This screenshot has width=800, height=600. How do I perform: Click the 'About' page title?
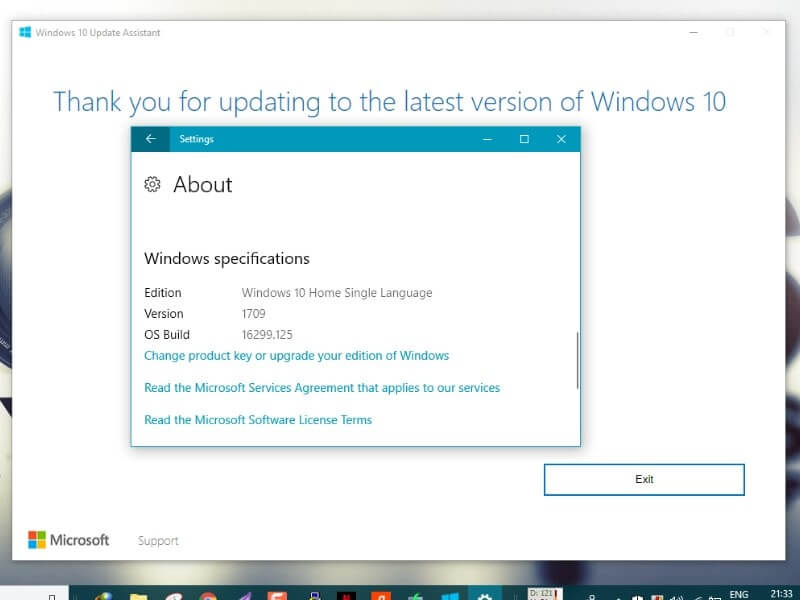click(203, 184)
